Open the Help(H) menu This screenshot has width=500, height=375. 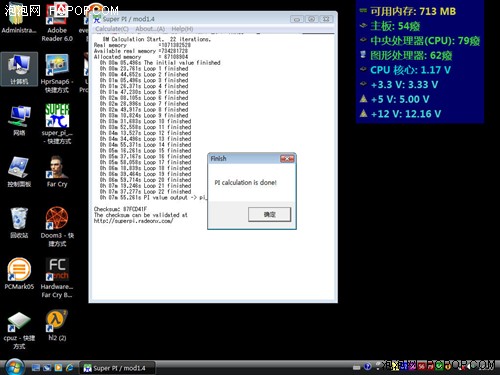coord(182,29)
